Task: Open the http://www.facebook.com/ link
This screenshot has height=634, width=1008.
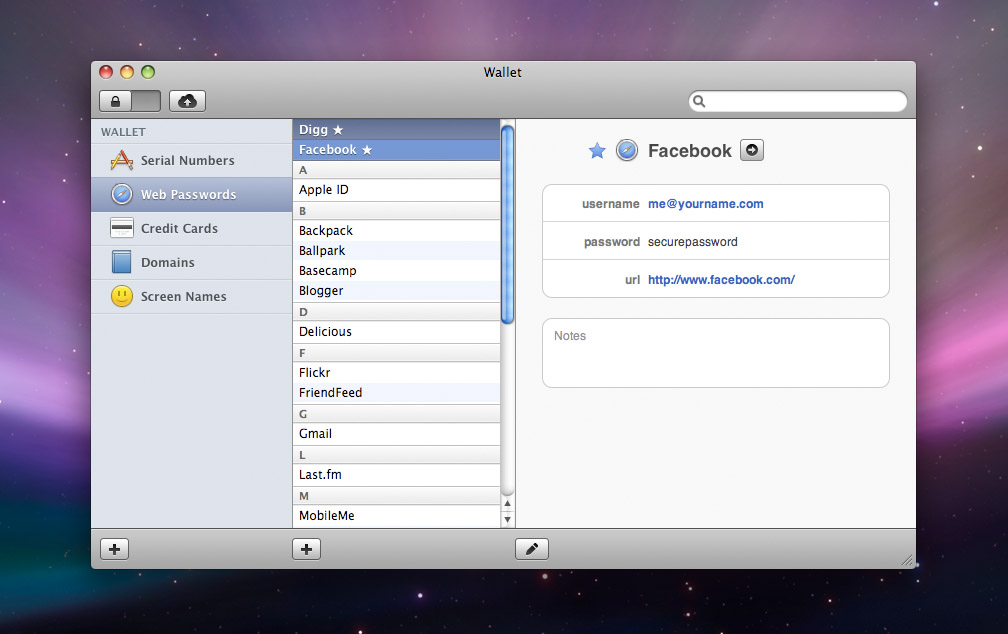Action: click(721, 280)
